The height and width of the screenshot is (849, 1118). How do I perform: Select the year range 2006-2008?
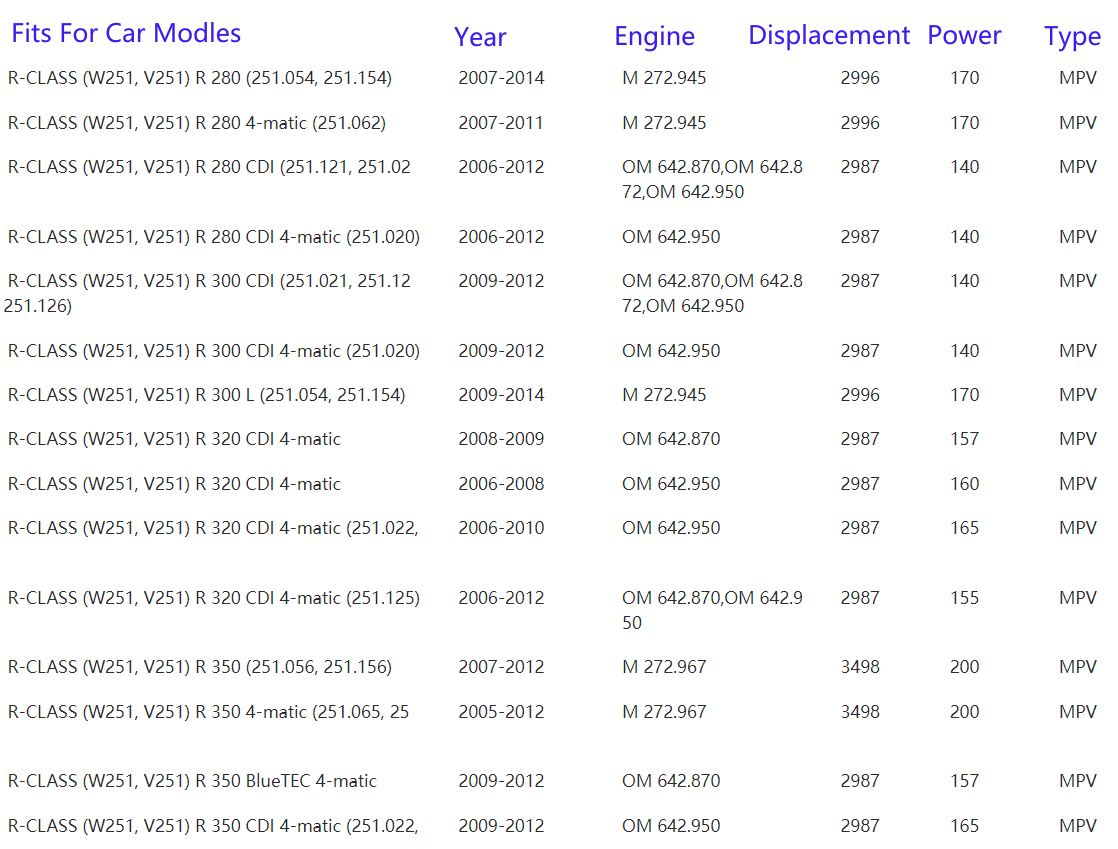[501, 484]
